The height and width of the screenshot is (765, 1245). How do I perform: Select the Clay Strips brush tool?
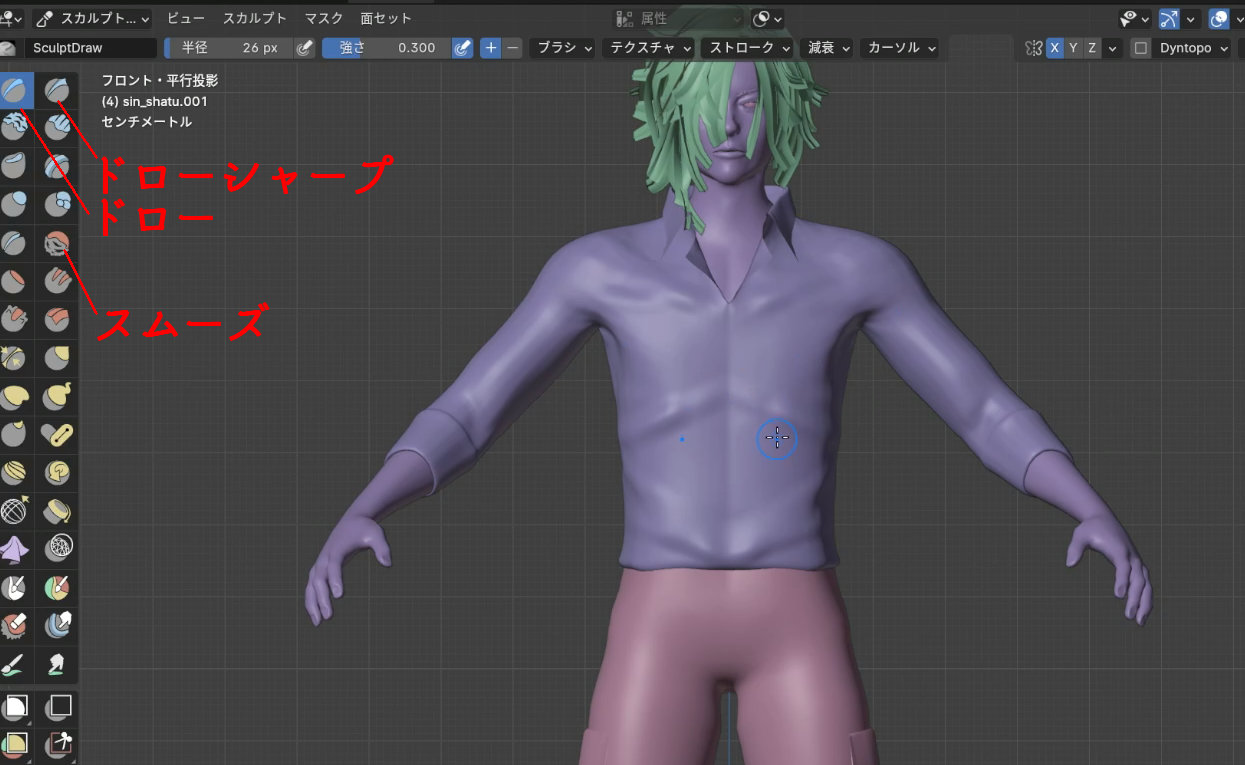click(x=56, y=127)
